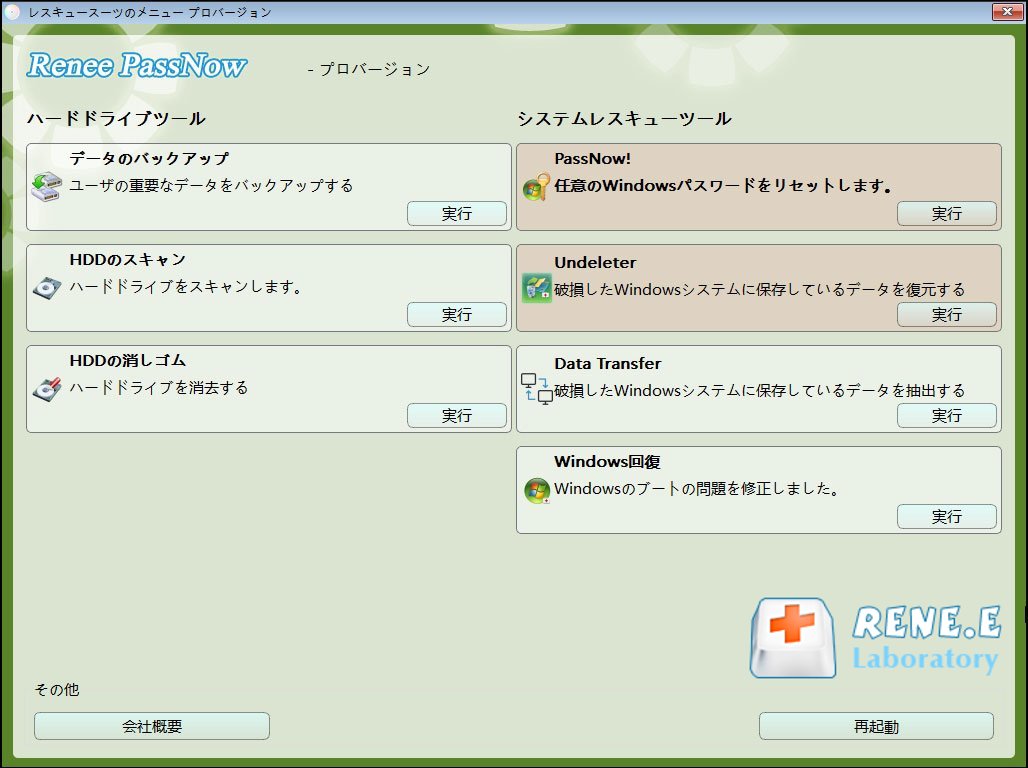1028x768 pixels.
Task: Run Data Transfer with 実行 button
Action: 947,416
